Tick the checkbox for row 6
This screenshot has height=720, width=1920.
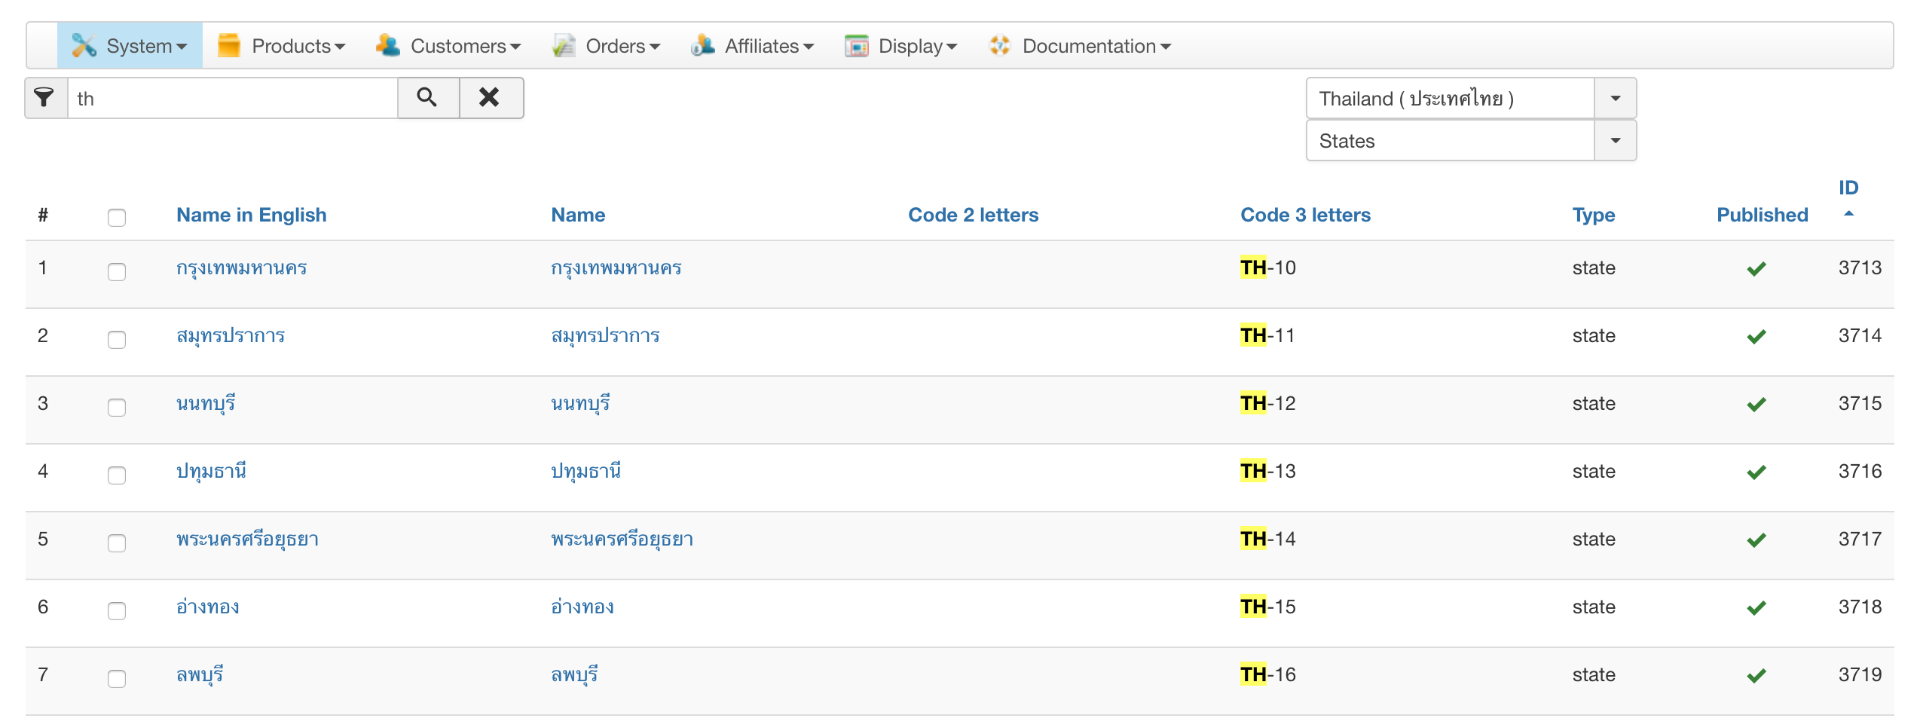click(x=117, y=611)
